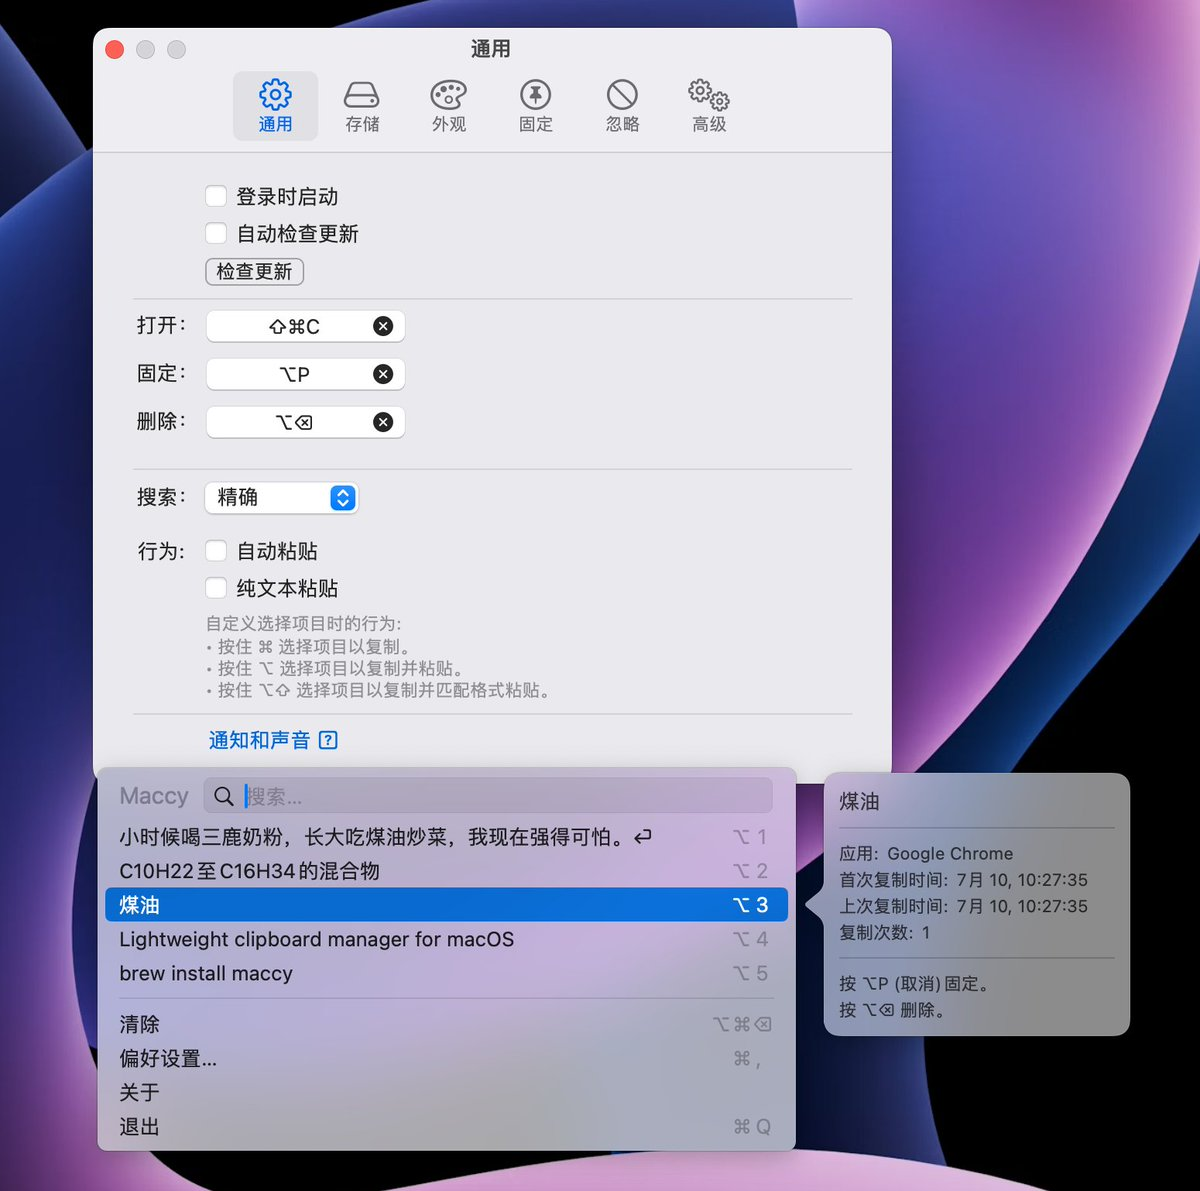This screenshot has width=1200, height=1191.
Task: Click the magnifier icon in Maccy search
Action: click(x=224, y=796)
